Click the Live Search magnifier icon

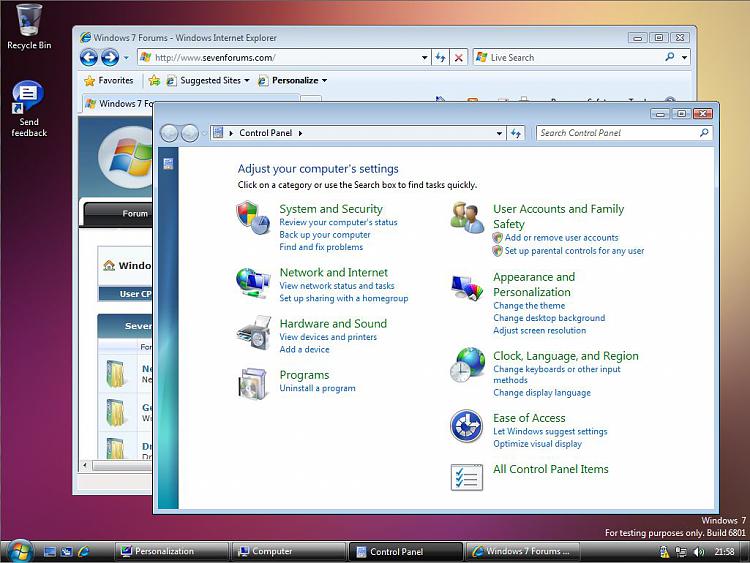(x=670, y=57)
